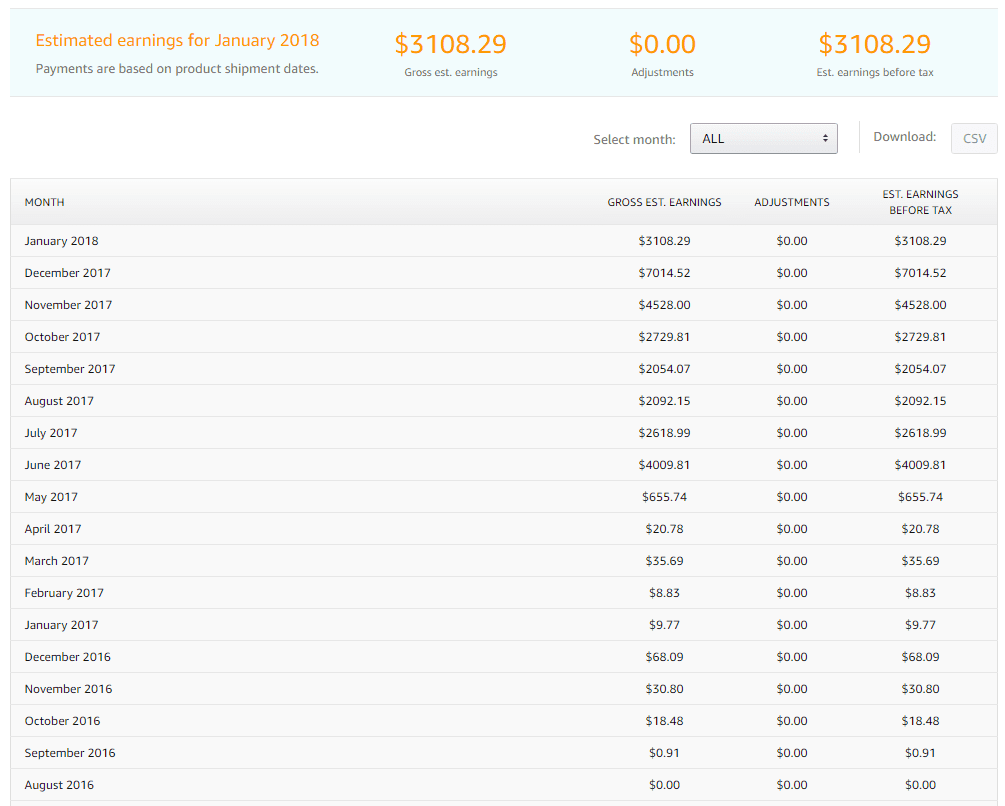Select the April 2017 month row label
This screenshot has height=806, width=1005.
53,529
